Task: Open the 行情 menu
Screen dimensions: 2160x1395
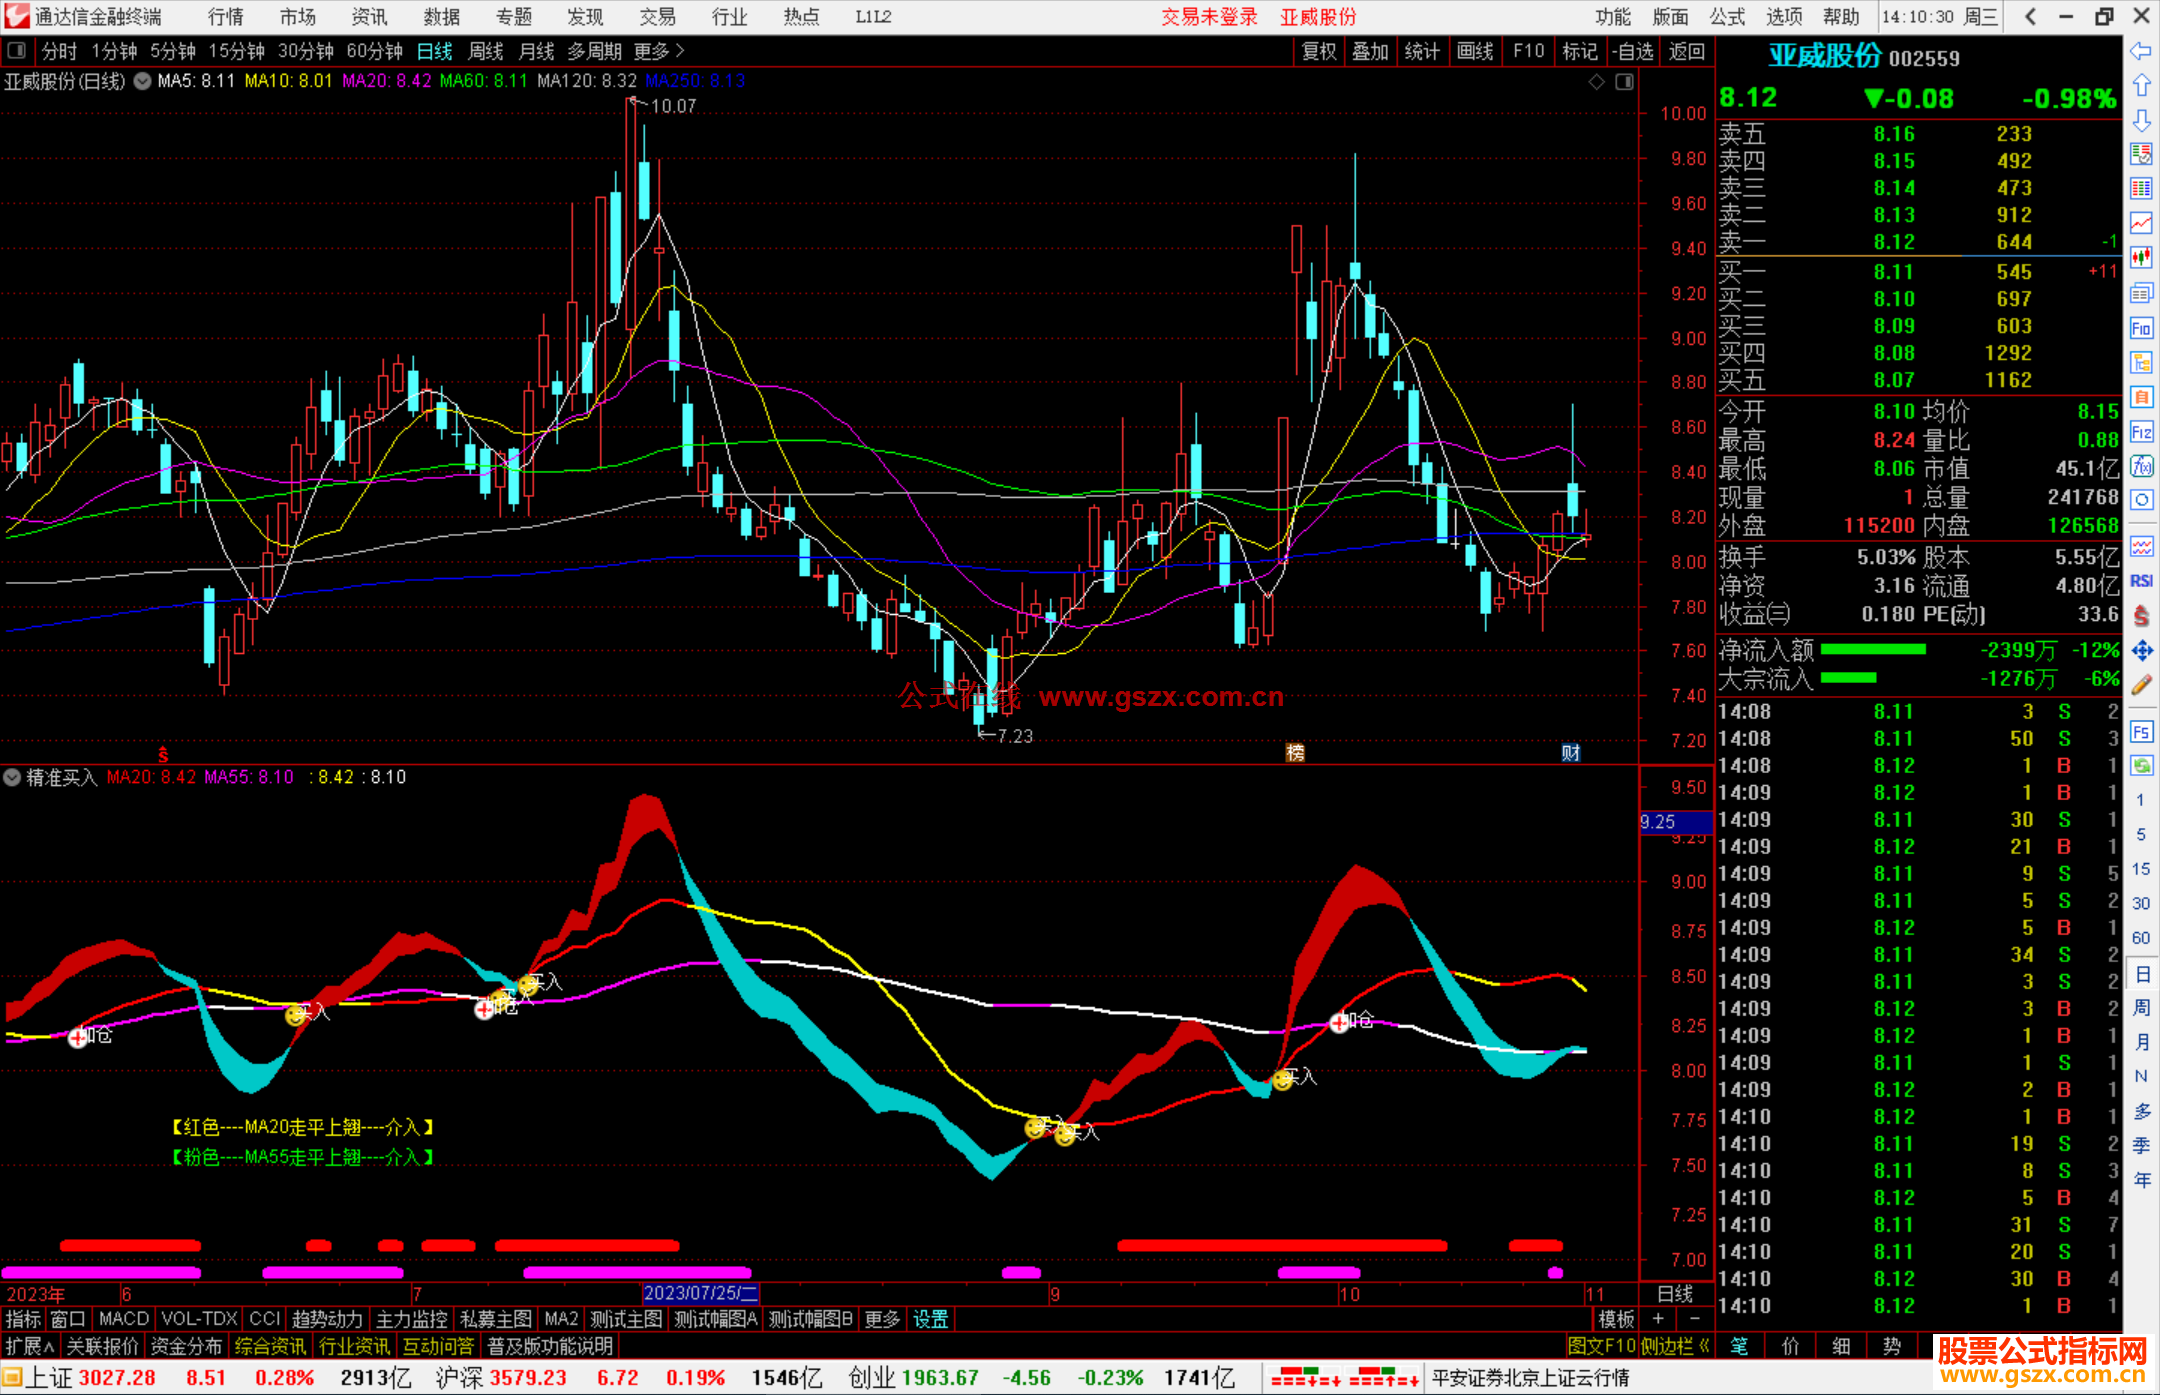Action: (x=225, y=17)
